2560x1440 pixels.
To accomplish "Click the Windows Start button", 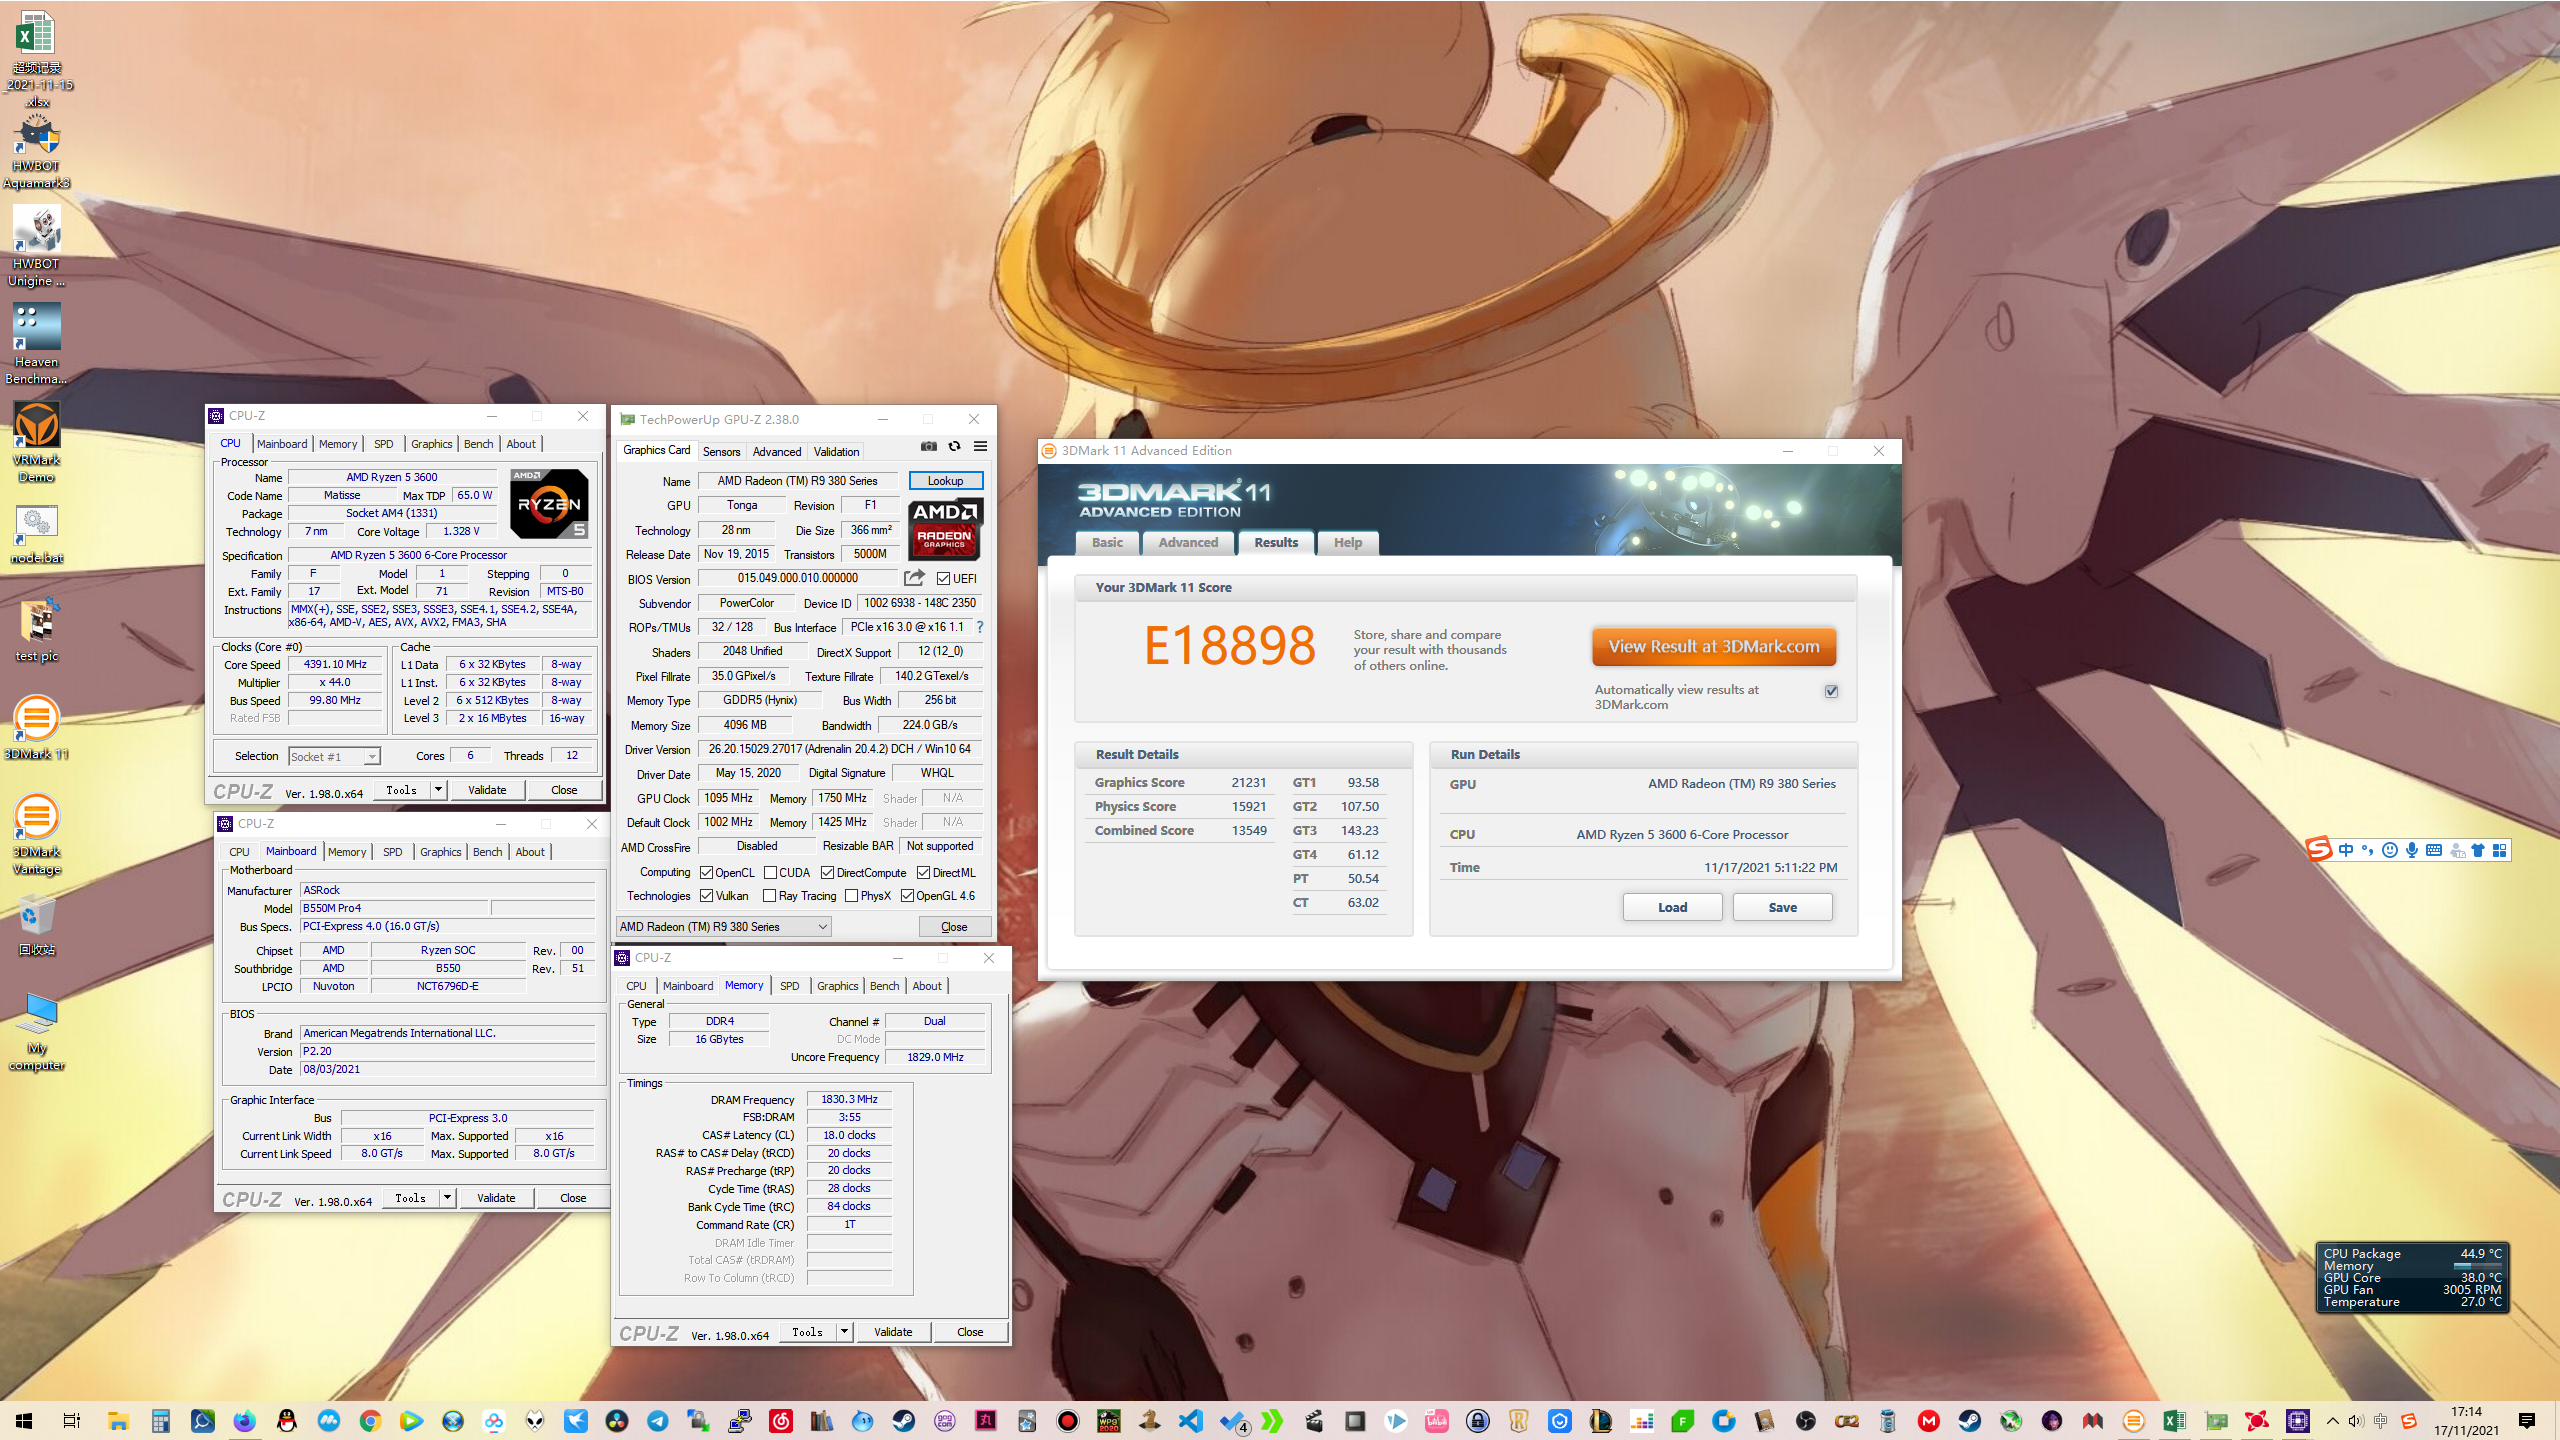I will (24, 1421).
